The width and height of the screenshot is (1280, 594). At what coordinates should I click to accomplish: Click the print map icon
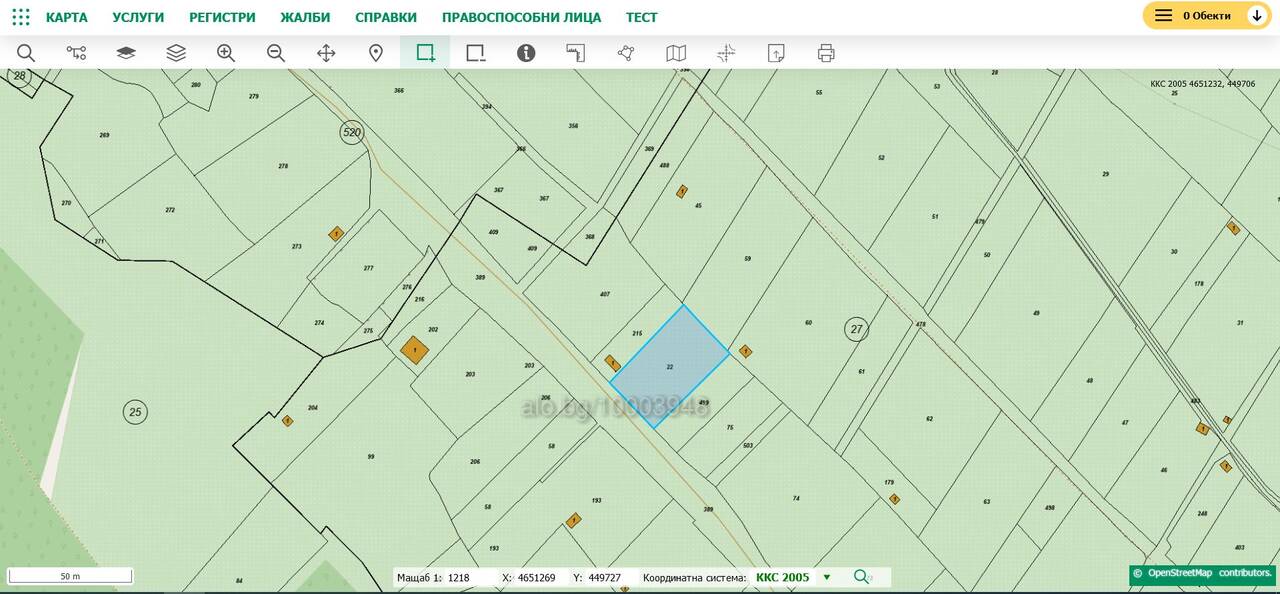(x=826, y=53)
